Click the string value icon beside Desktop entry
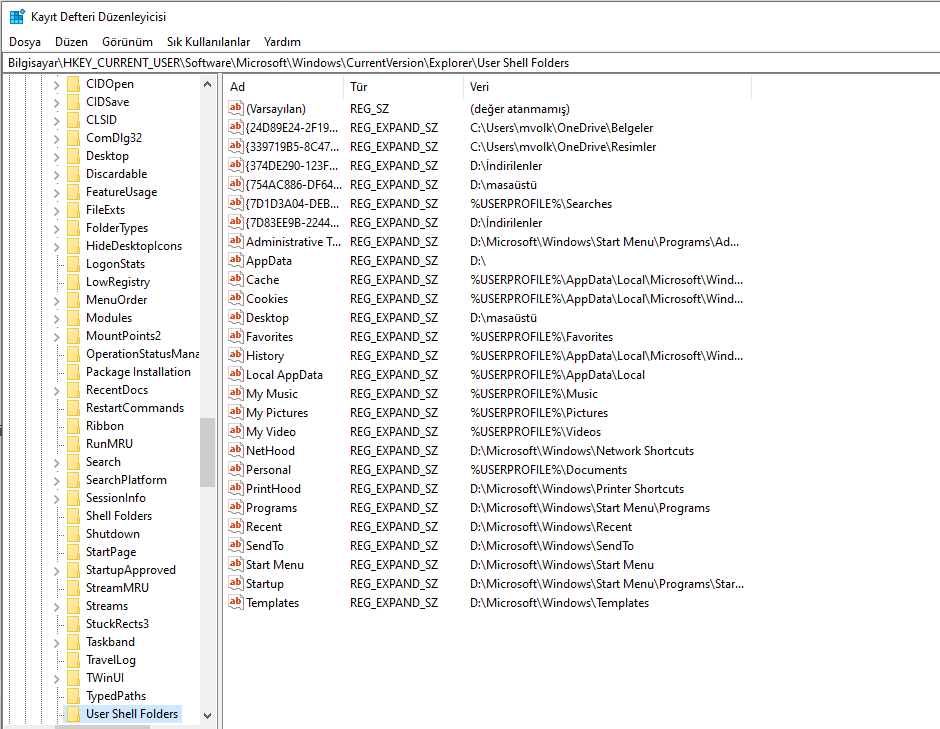 pyautogui.click(x=236, y=317)
